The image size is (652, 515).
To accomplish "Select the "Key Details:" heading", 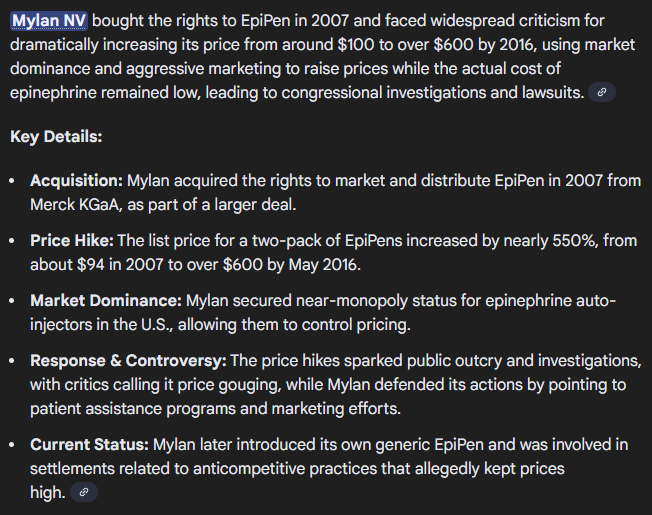I will (x=56, y=137).
